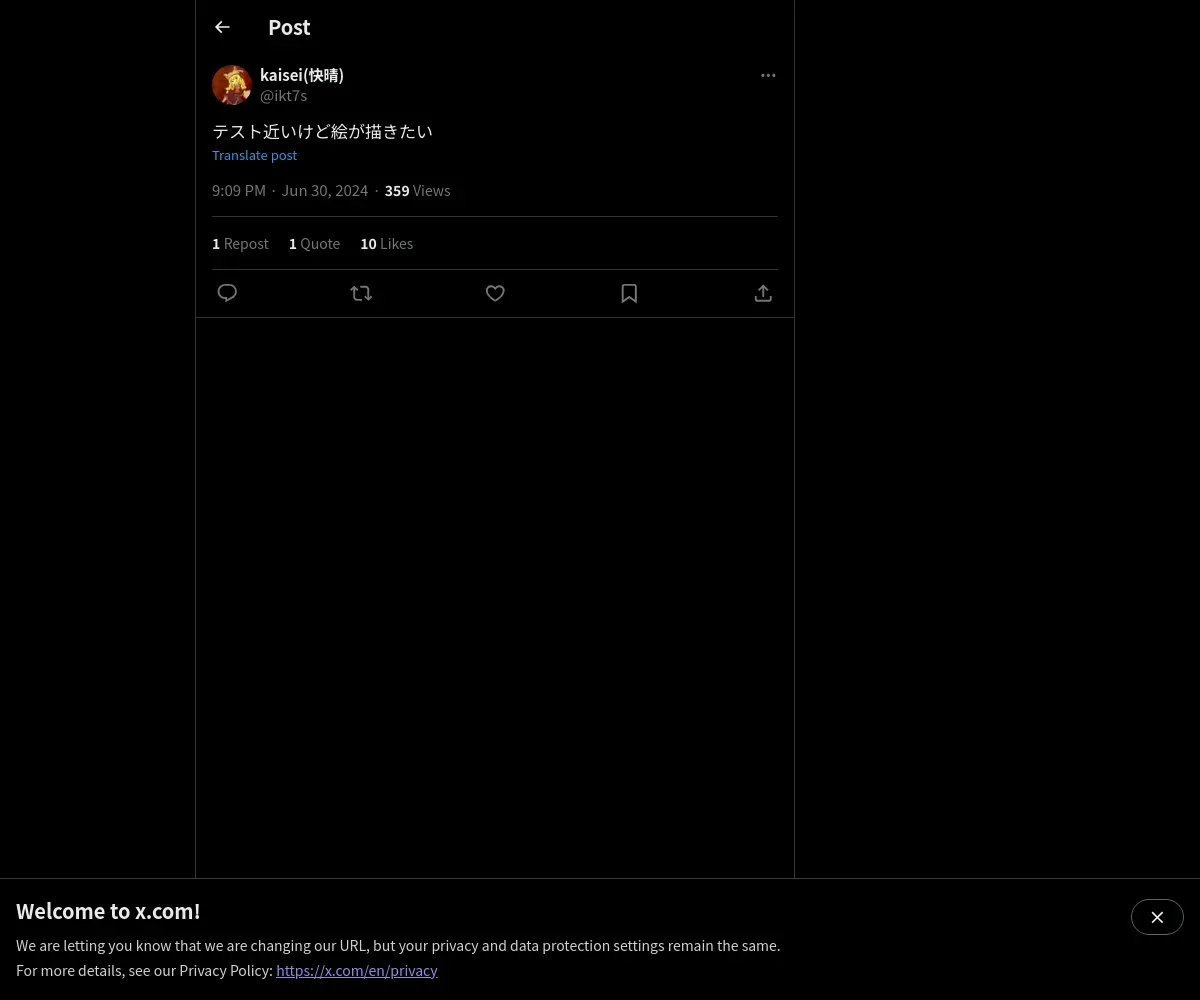1200x1000 pixels.
Task: View the 10 Likes list
Action: click(x=386, y=243)
